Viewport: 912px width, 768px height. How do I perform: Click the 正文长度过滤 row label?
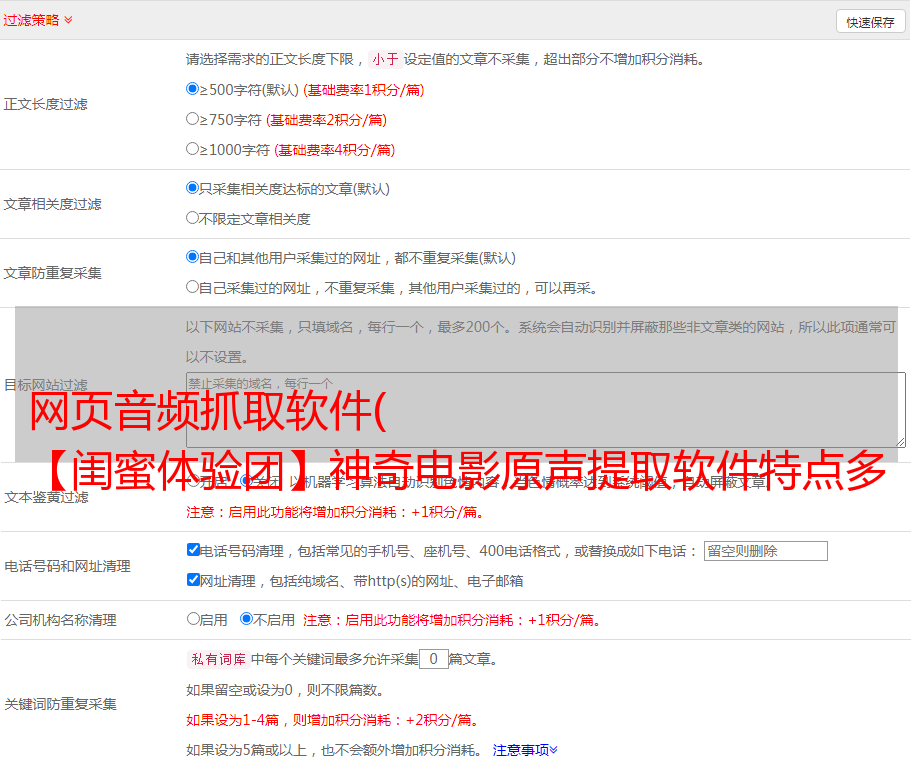click(x=45, y=104)
